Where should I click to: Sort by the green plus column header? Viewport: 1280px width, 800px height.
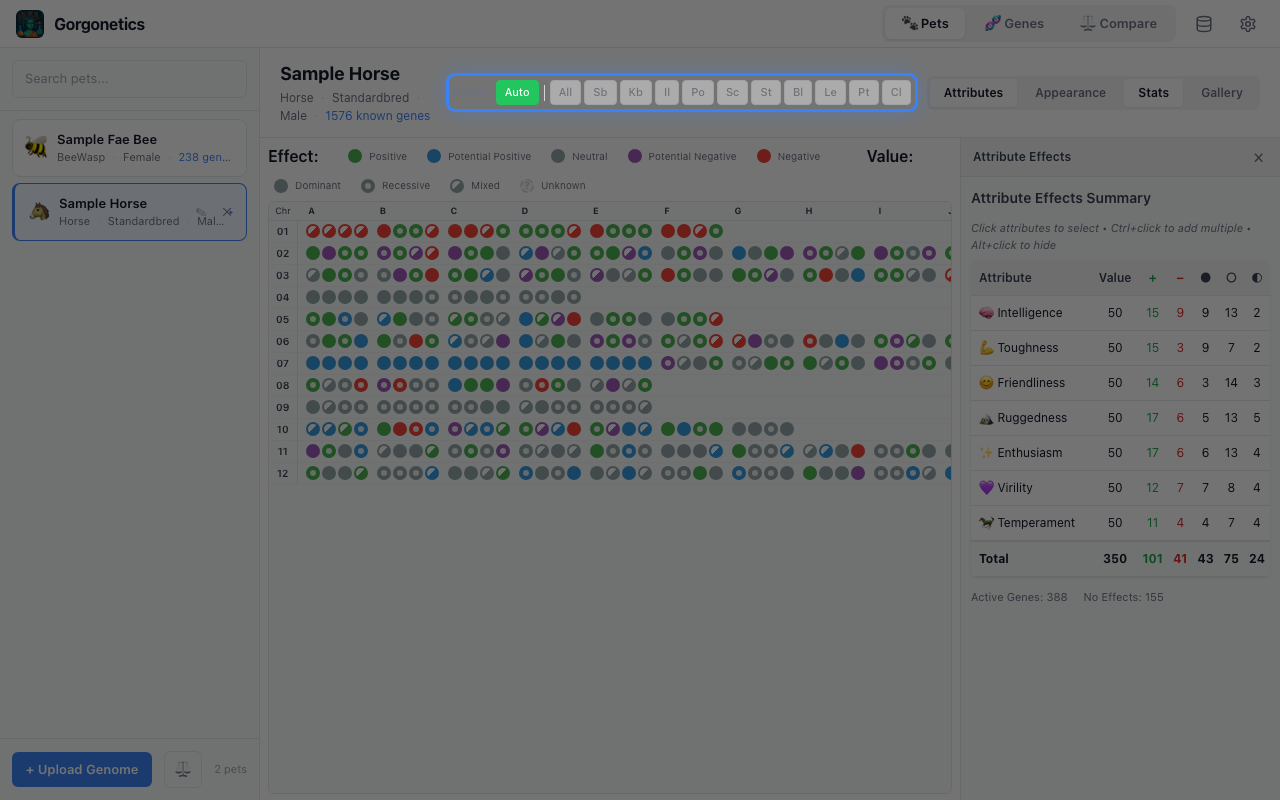pos(1152,278)
